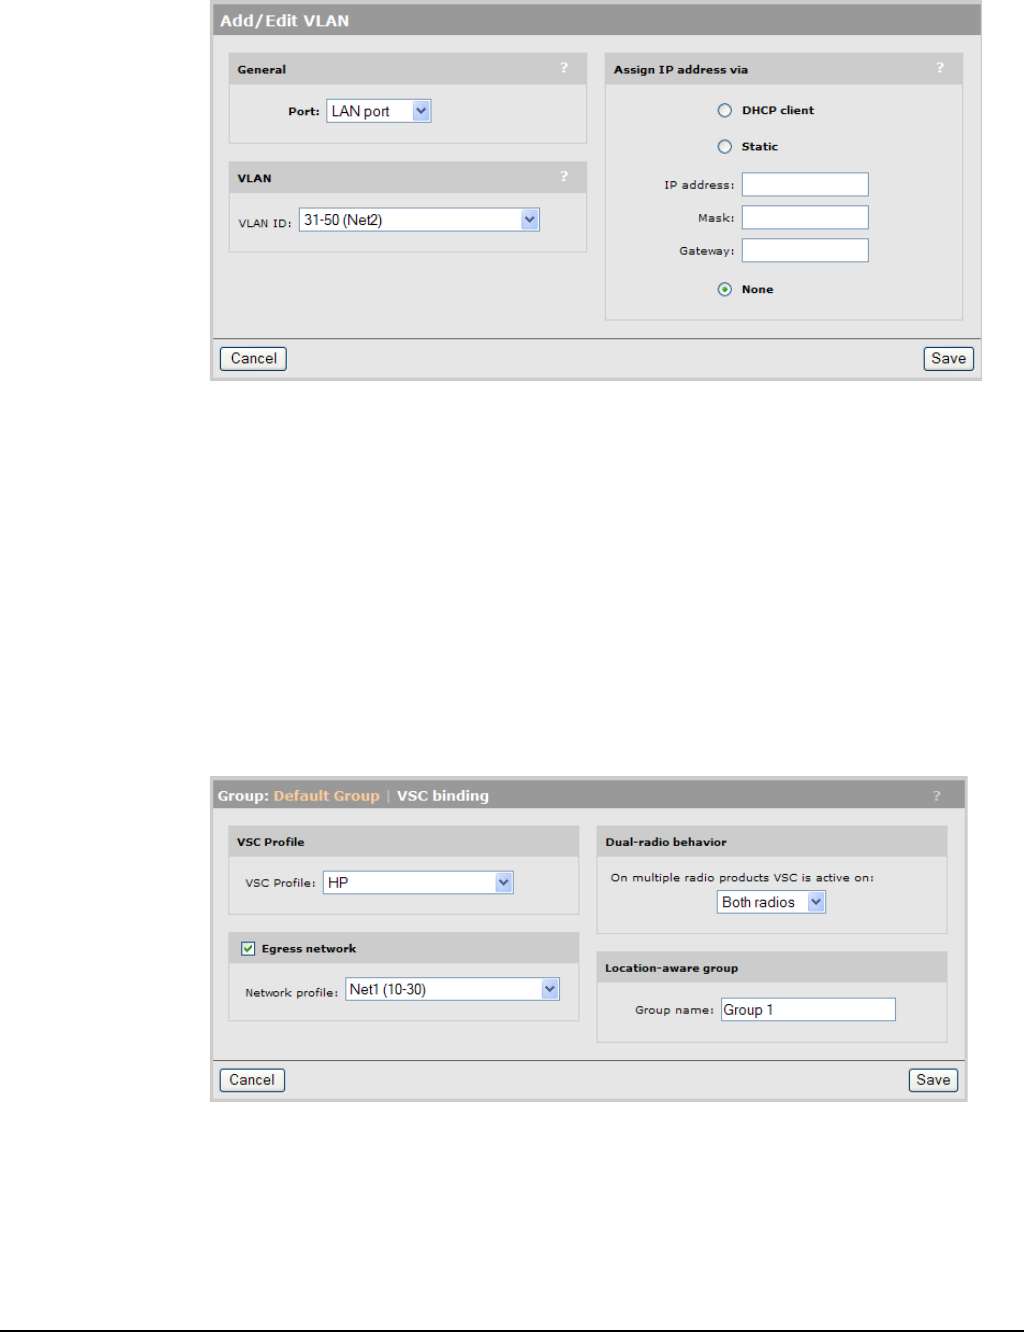This screenshot has width=1024, height=1332.
Task: Click the Dual-radio behavior heading
Action: [666, 842]
